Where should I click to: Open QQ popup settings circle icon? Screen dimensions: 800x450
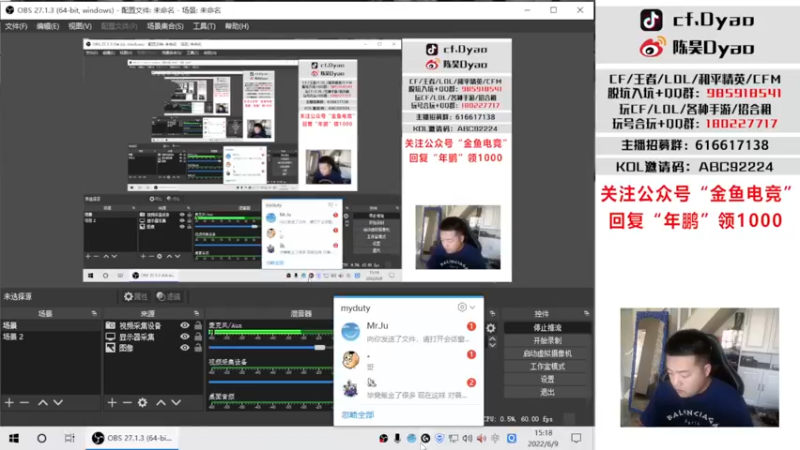coord(462,307)
